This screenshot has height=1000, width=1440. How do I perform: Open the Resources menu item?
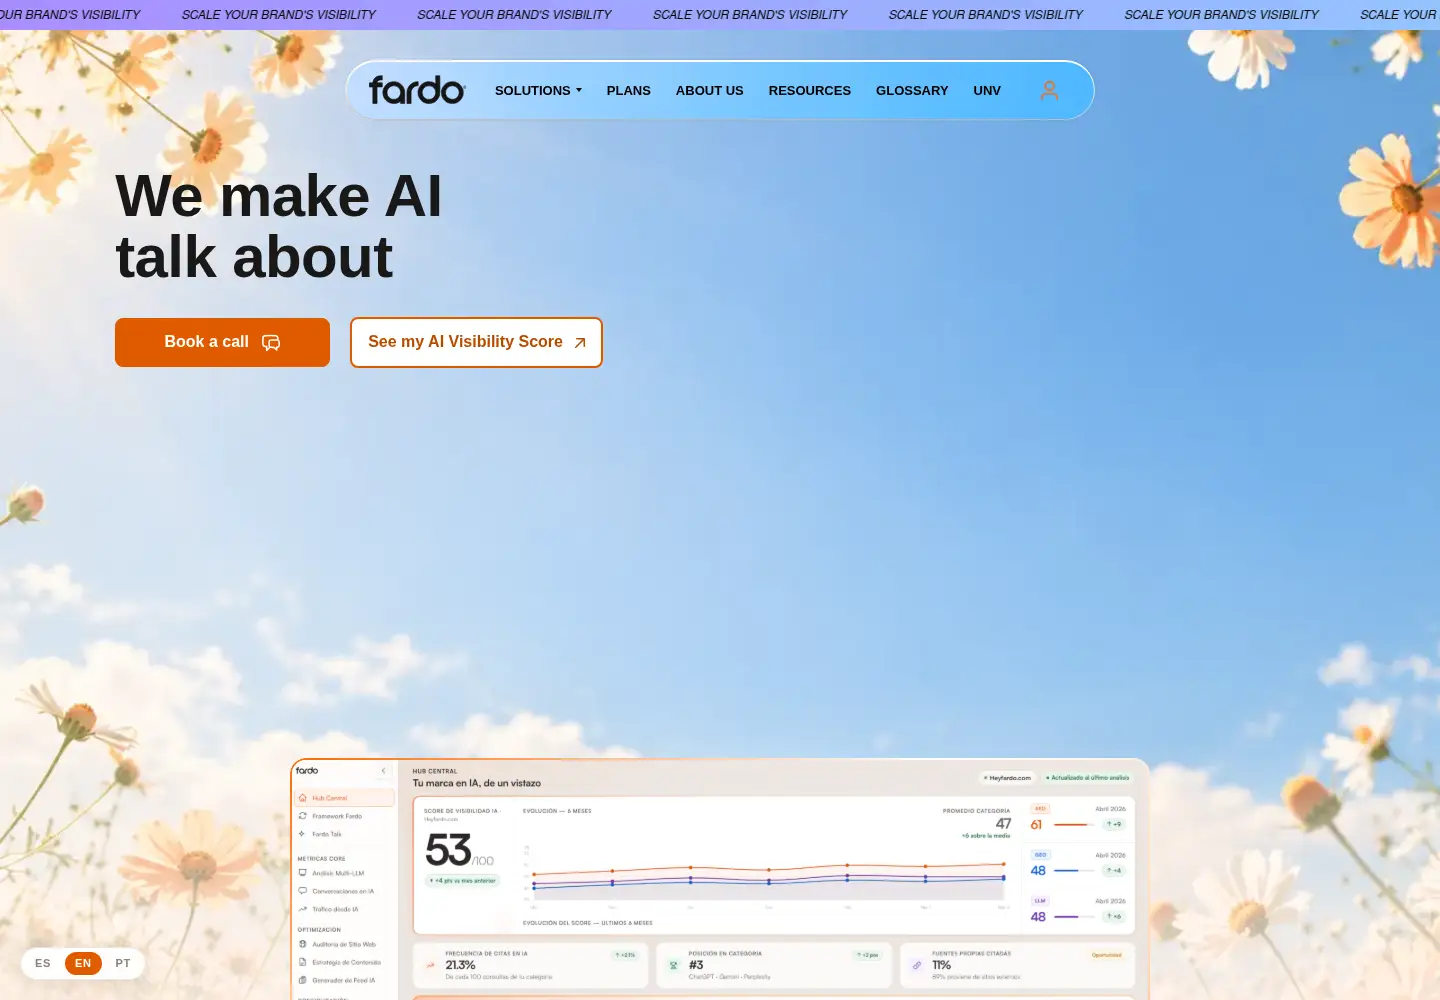810,90
